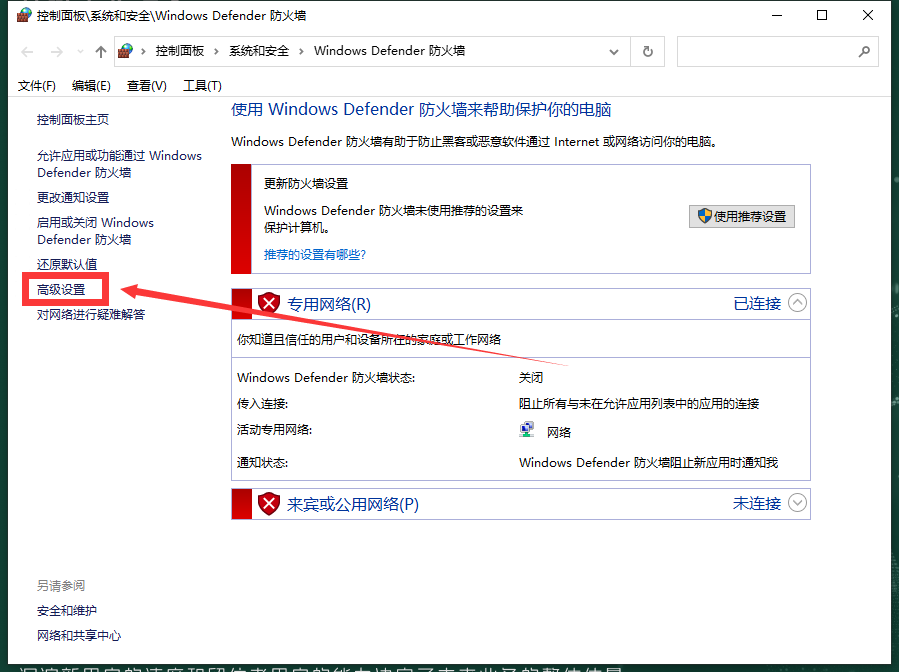
Task: Click 更新防火墙设置 heading text
Action: click(306, 183)
